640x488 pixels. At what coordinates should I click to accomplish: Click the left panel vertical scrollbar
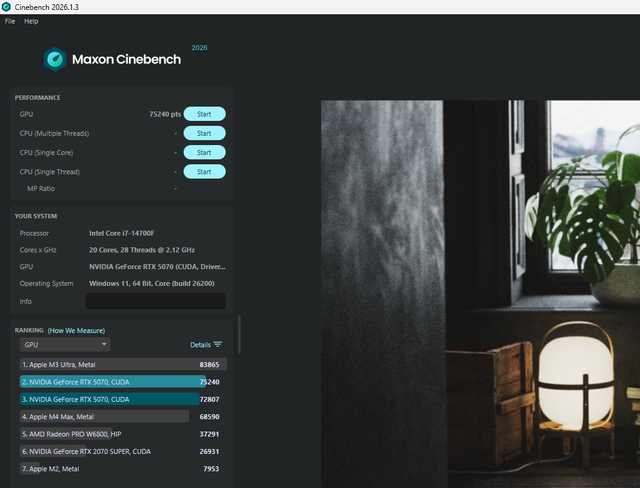coord(239,335)
